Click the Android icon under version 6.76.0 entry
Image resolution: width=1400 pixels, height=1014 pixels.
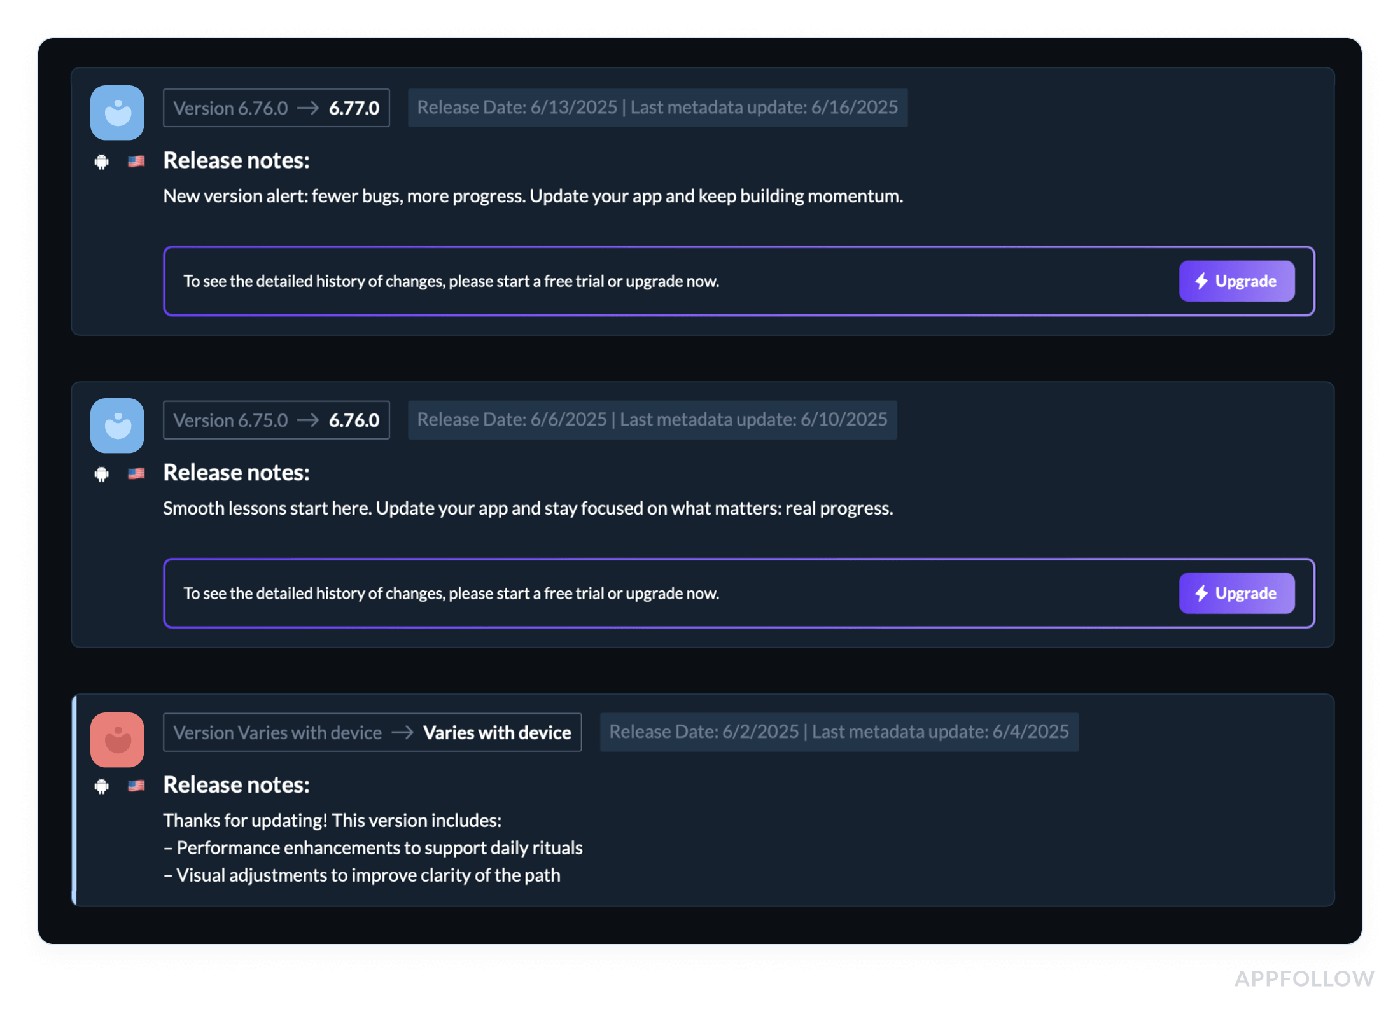101,474
